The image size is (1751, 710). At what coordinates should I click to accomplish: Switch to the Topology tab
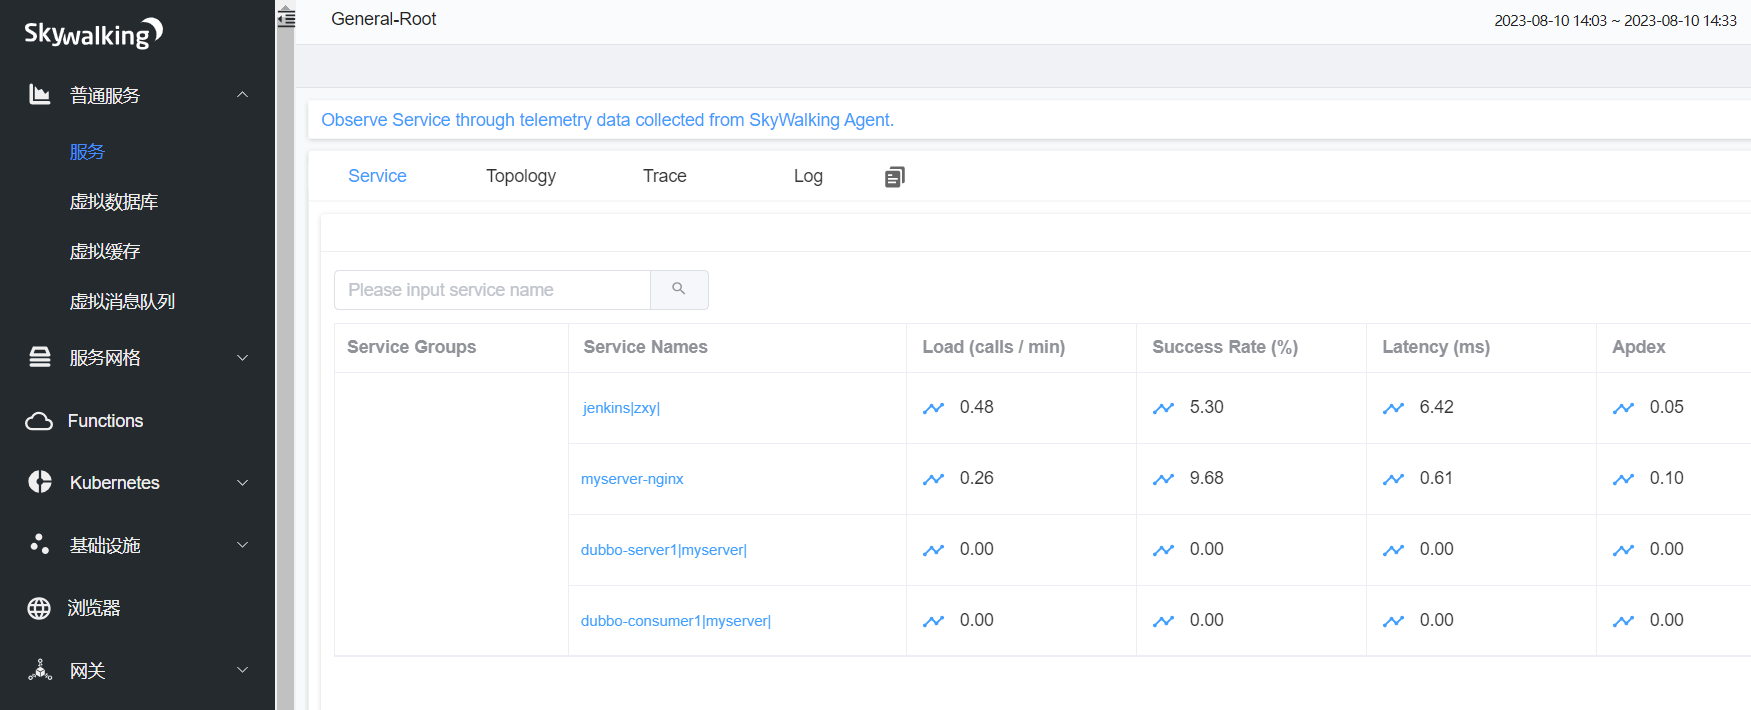(521, 176)
